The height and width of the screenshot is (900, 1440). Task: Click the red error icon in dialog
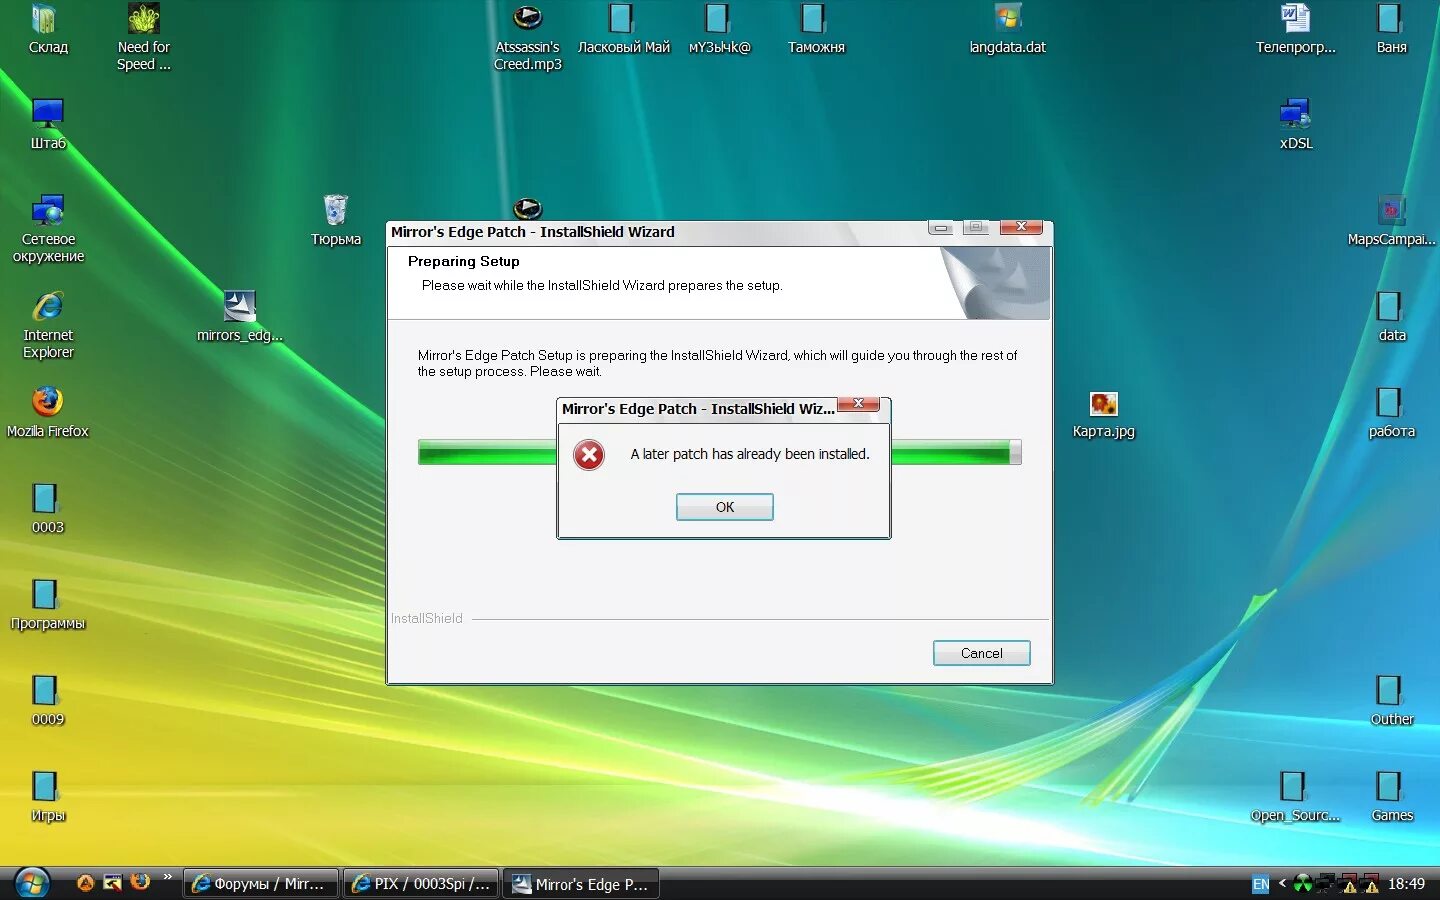[589, 455]
